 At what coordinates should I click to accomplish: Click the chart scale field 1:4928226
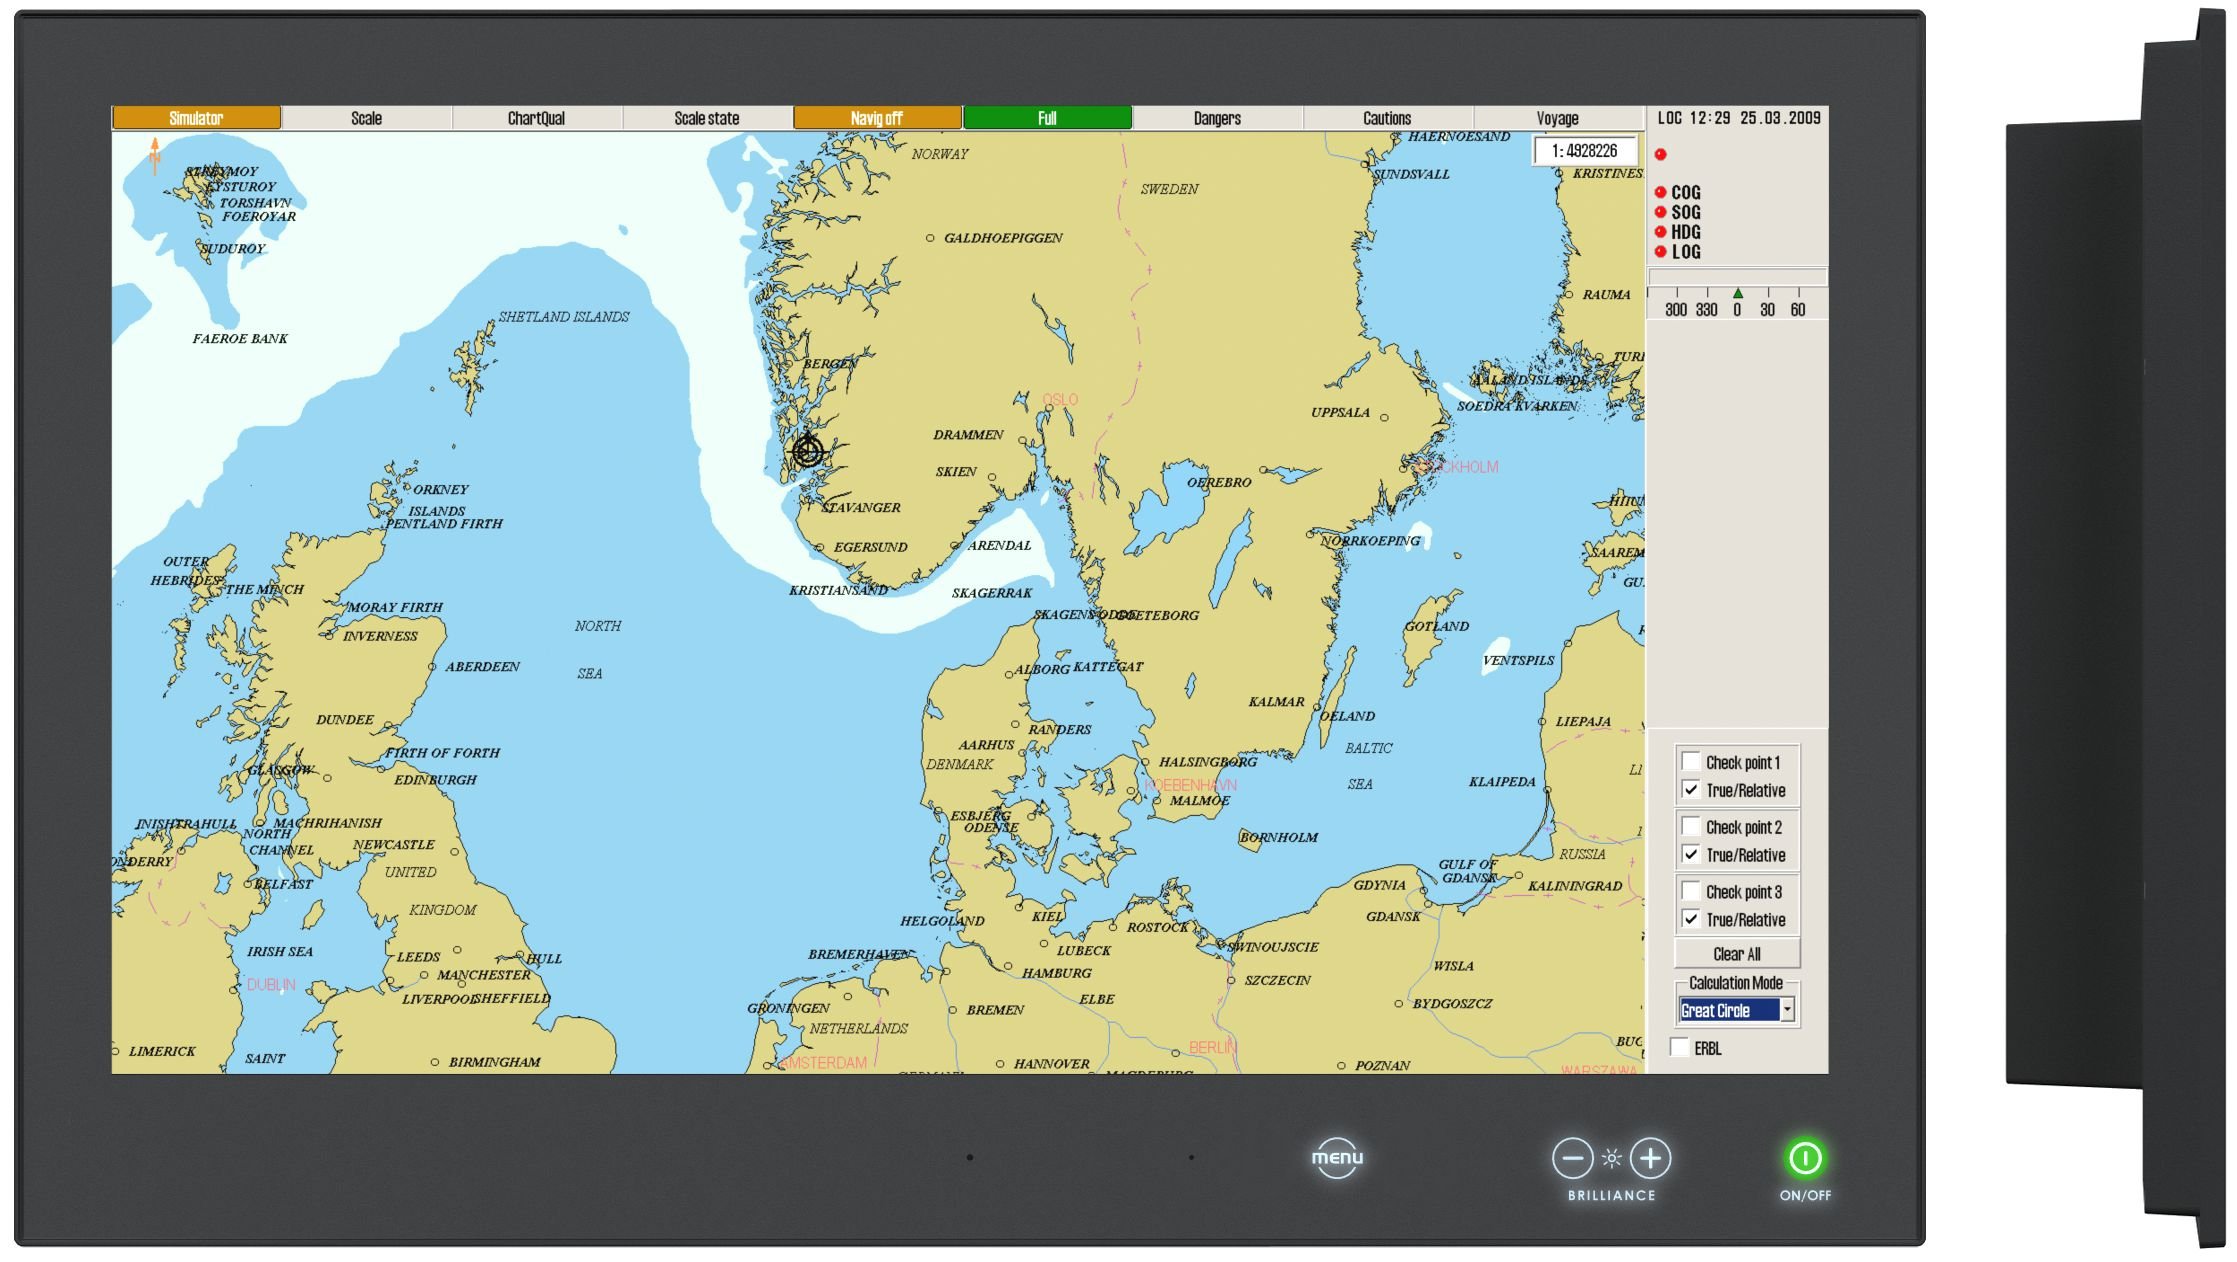tap(1585, 151)
